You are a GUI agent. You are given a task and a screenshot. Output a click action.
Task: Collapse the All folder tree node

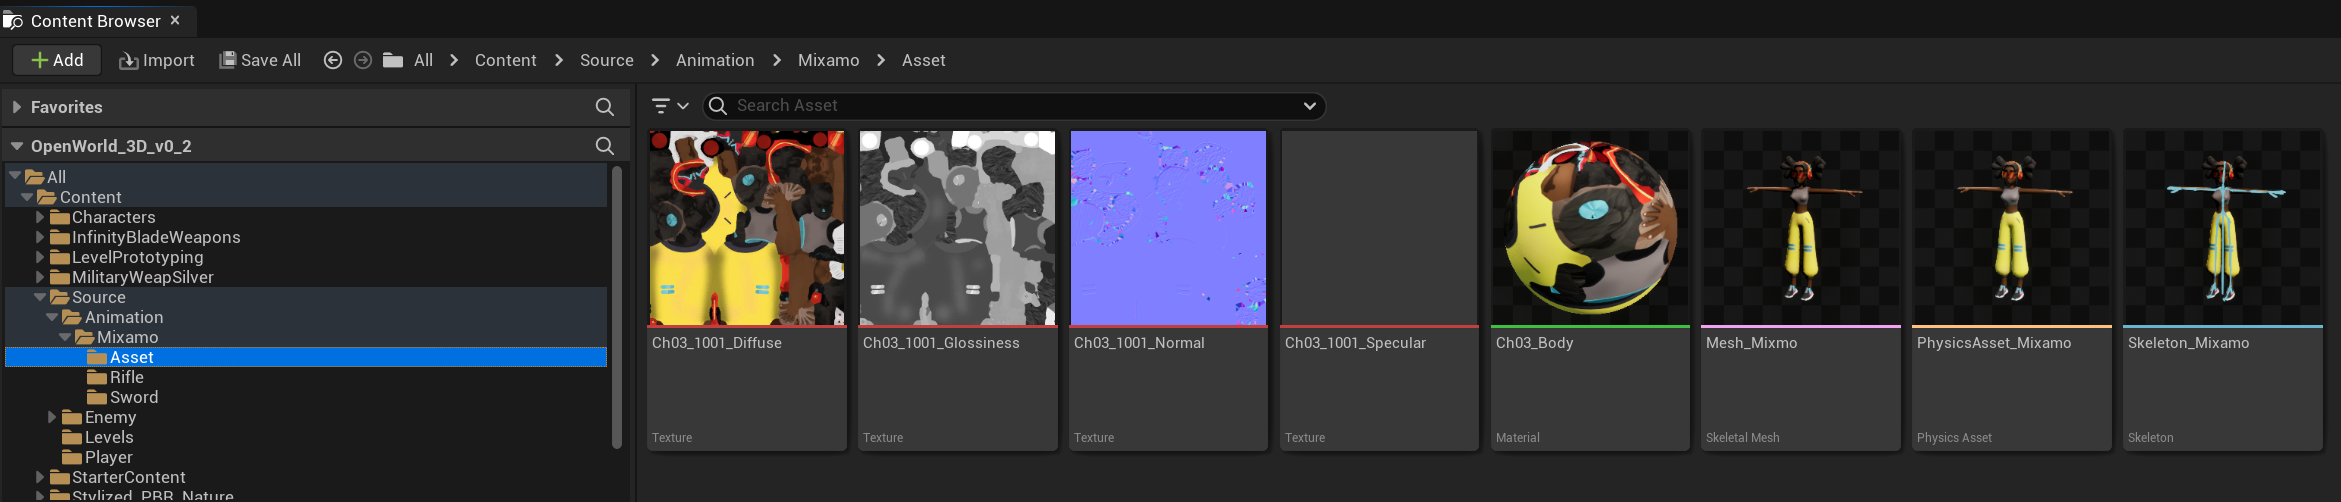click(15, 176)
